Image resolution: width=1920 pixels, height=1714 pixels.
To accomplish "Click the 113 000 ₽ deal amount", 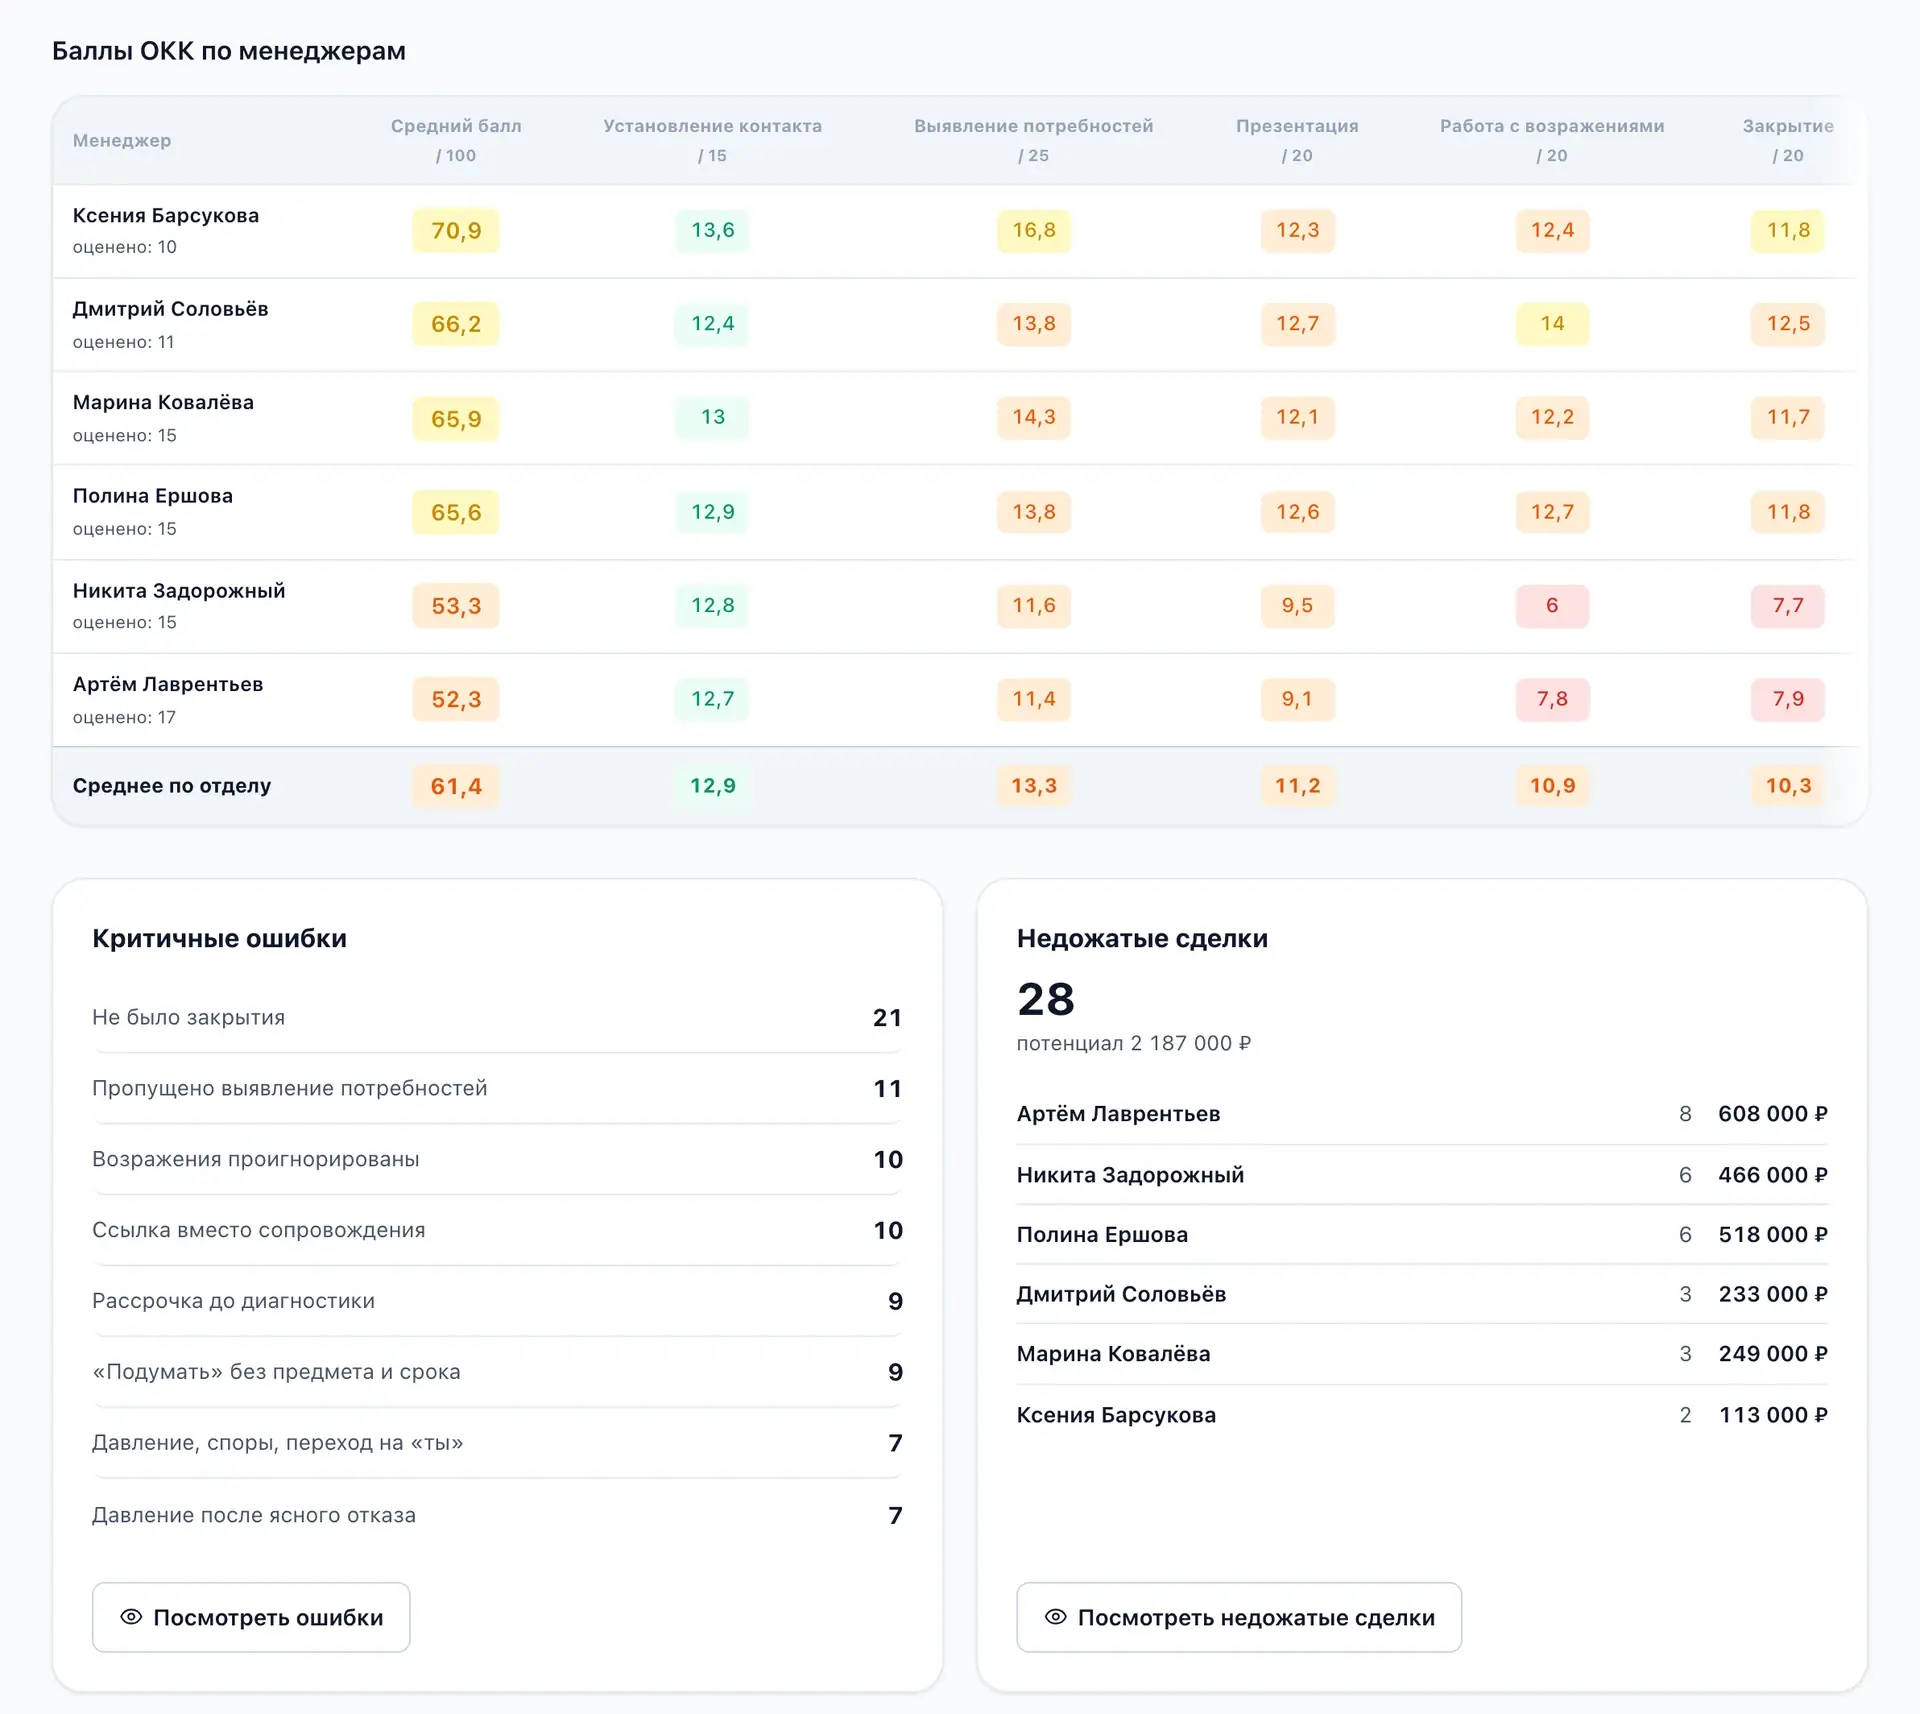I will click(x=1773, y=1415).
